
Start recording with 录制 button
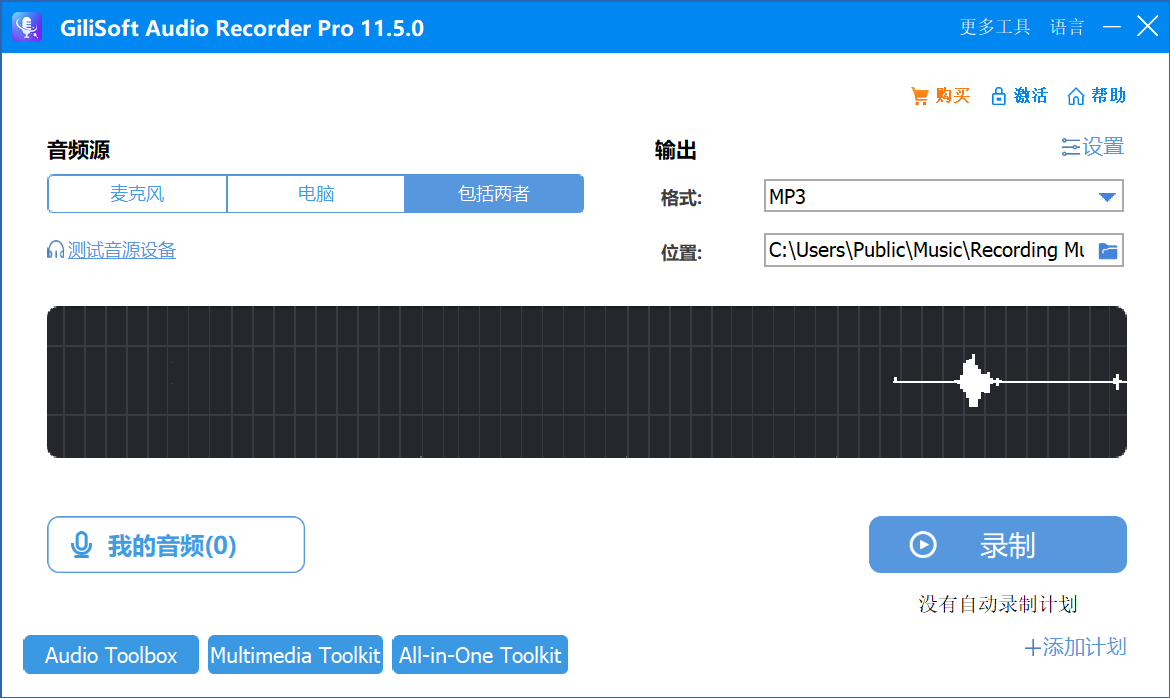998,545
